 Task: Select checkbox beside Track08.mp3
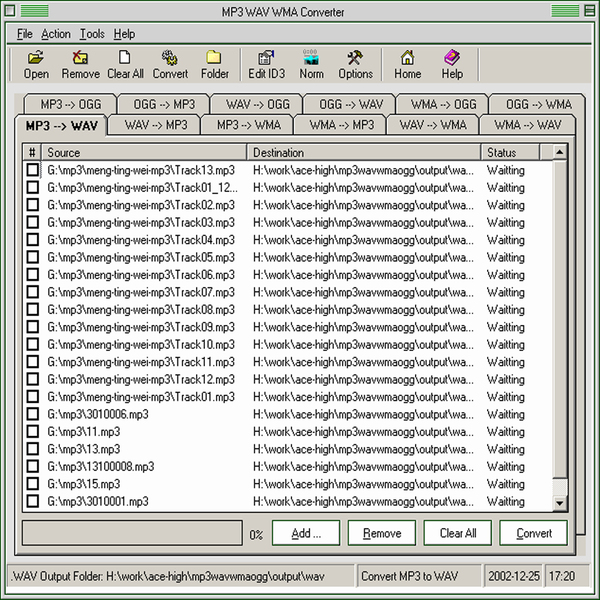33,309
